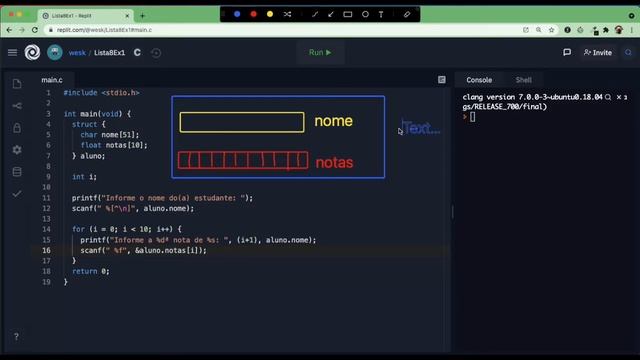640x360 pixels.
Task: Invite collaborators
Action: (598, 53)
